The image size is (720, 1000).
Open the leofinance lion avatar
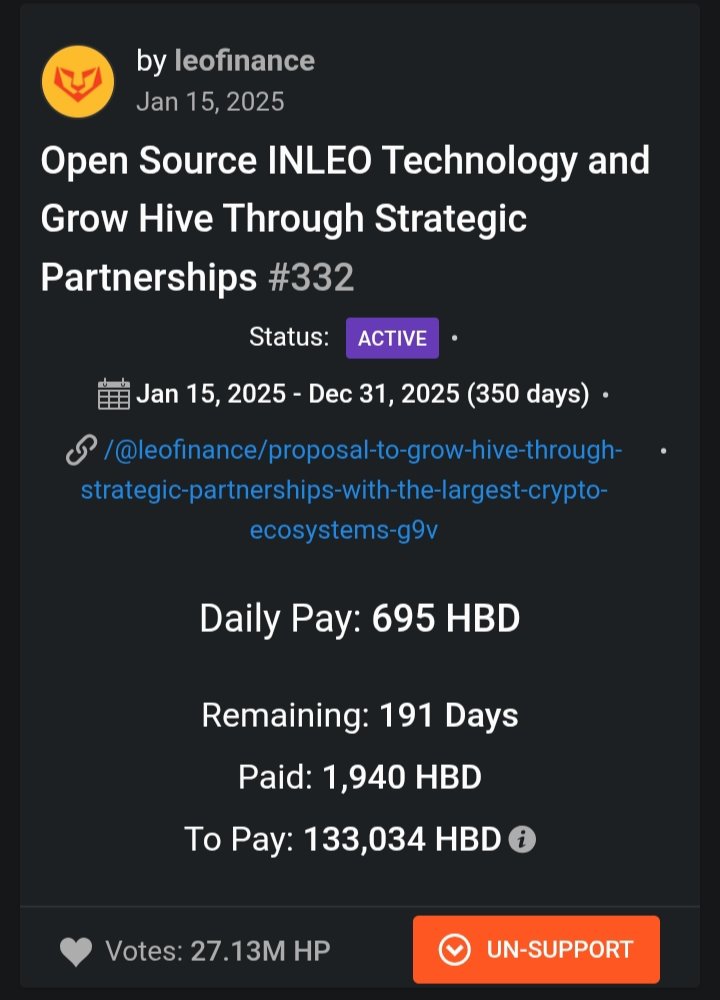[78, 82]
